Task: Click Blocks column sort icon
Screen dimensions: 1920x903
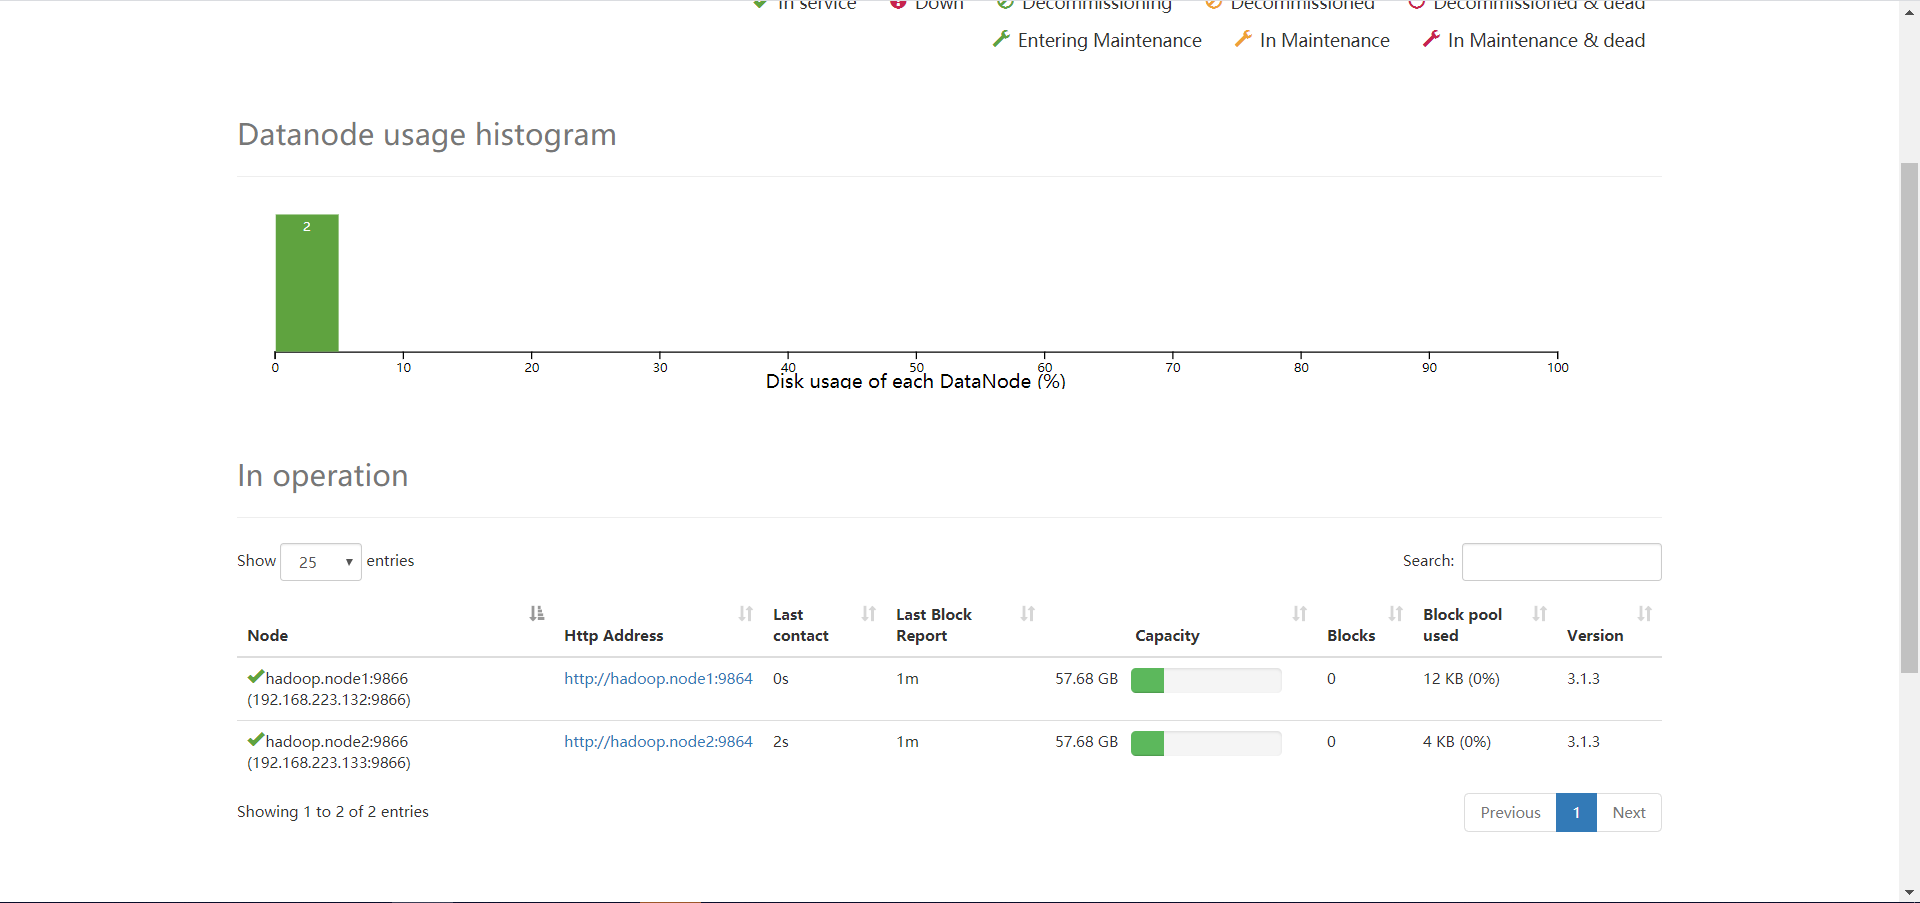Action: point(1396,614)
